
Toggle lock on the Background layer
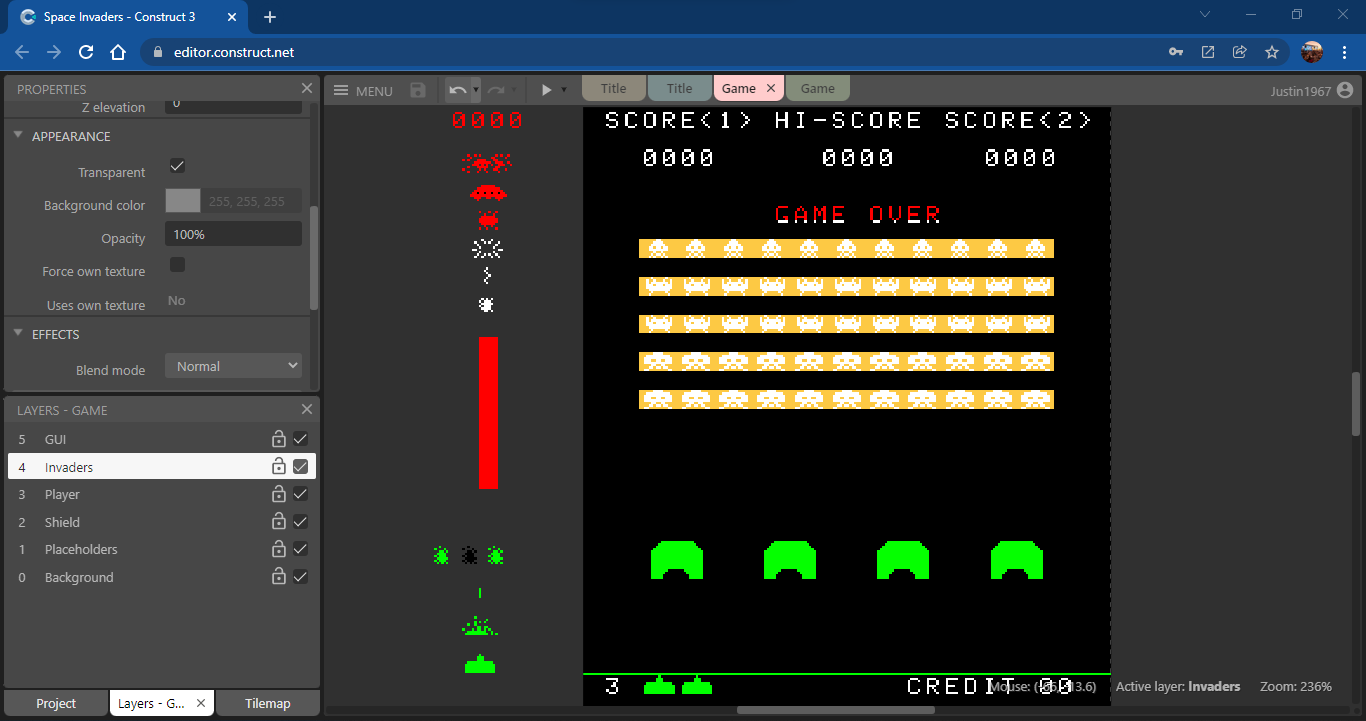279,577
